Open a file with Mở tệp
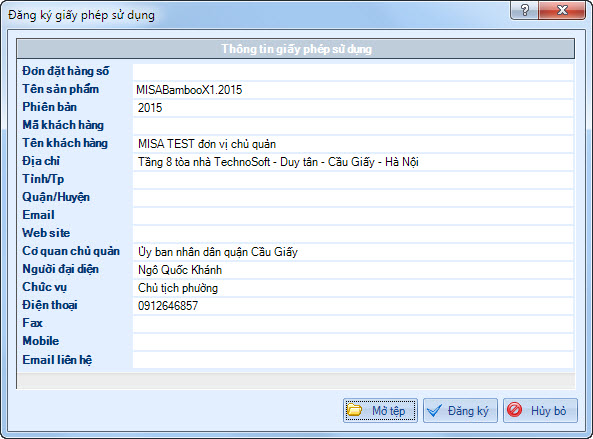This screenshot has width=593, height=439. click(x=380, y=410)
